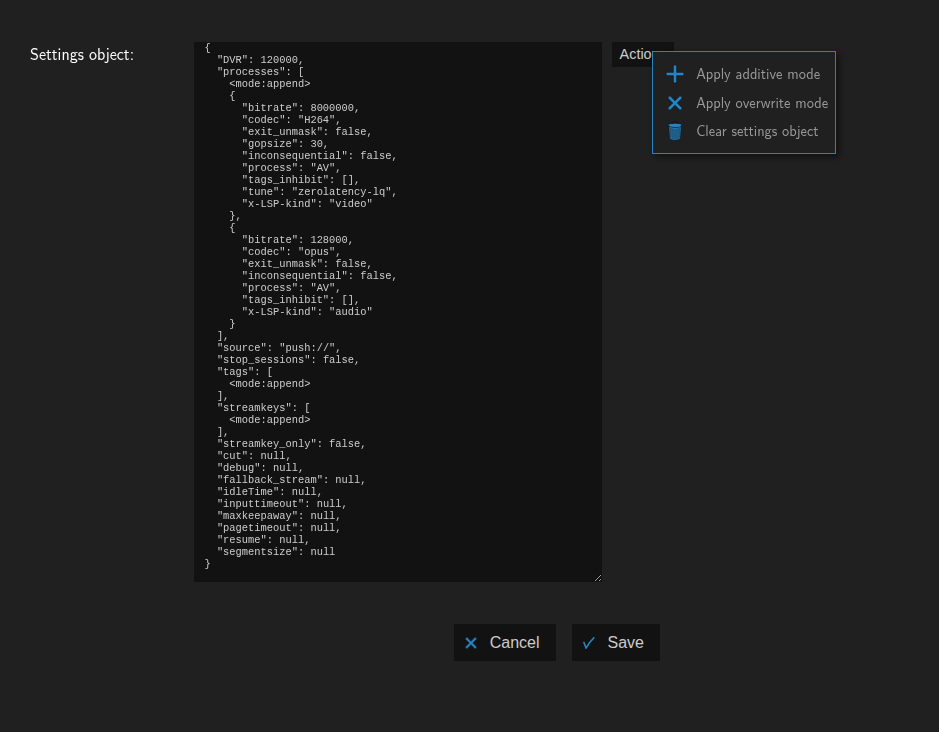Click the "stop_sessions": false line
The width and height of the screenshot is (939, 732).
(x=288, y=359)
